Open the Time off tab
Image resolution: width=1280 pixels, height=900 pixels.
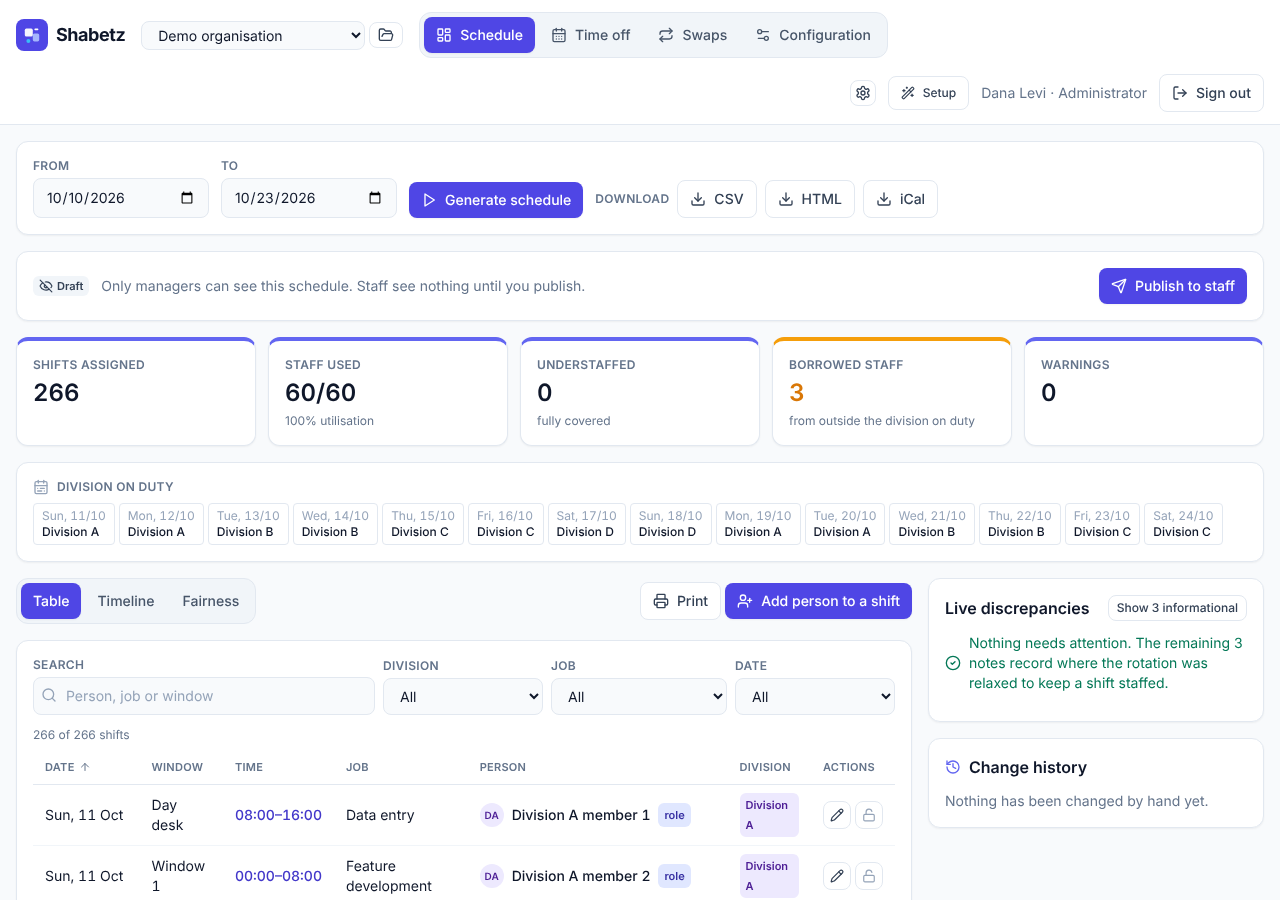tap(591, 35)
